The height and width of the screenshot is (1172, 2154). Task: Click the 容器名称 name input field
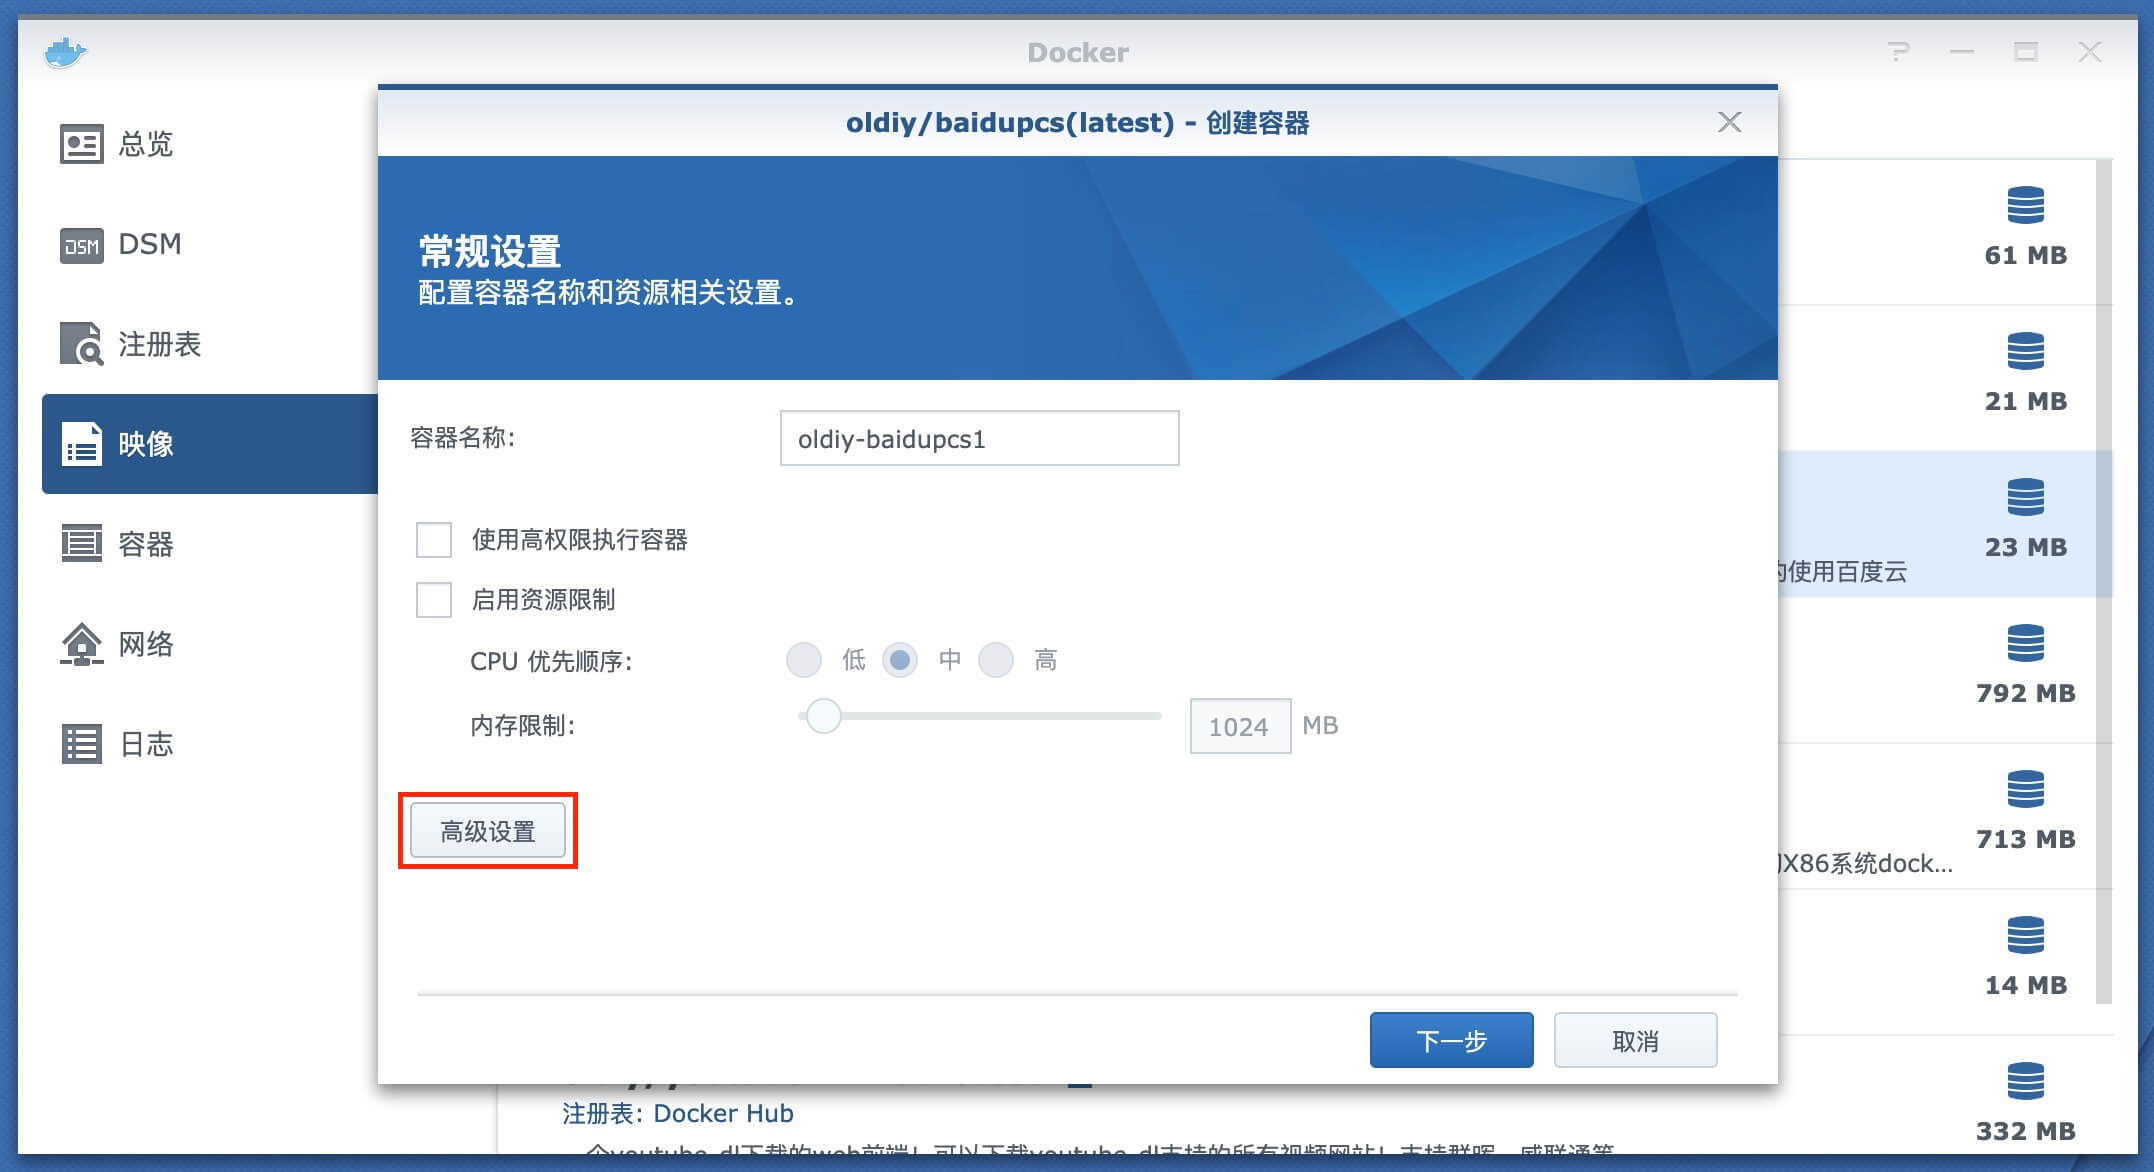point(979,439)
